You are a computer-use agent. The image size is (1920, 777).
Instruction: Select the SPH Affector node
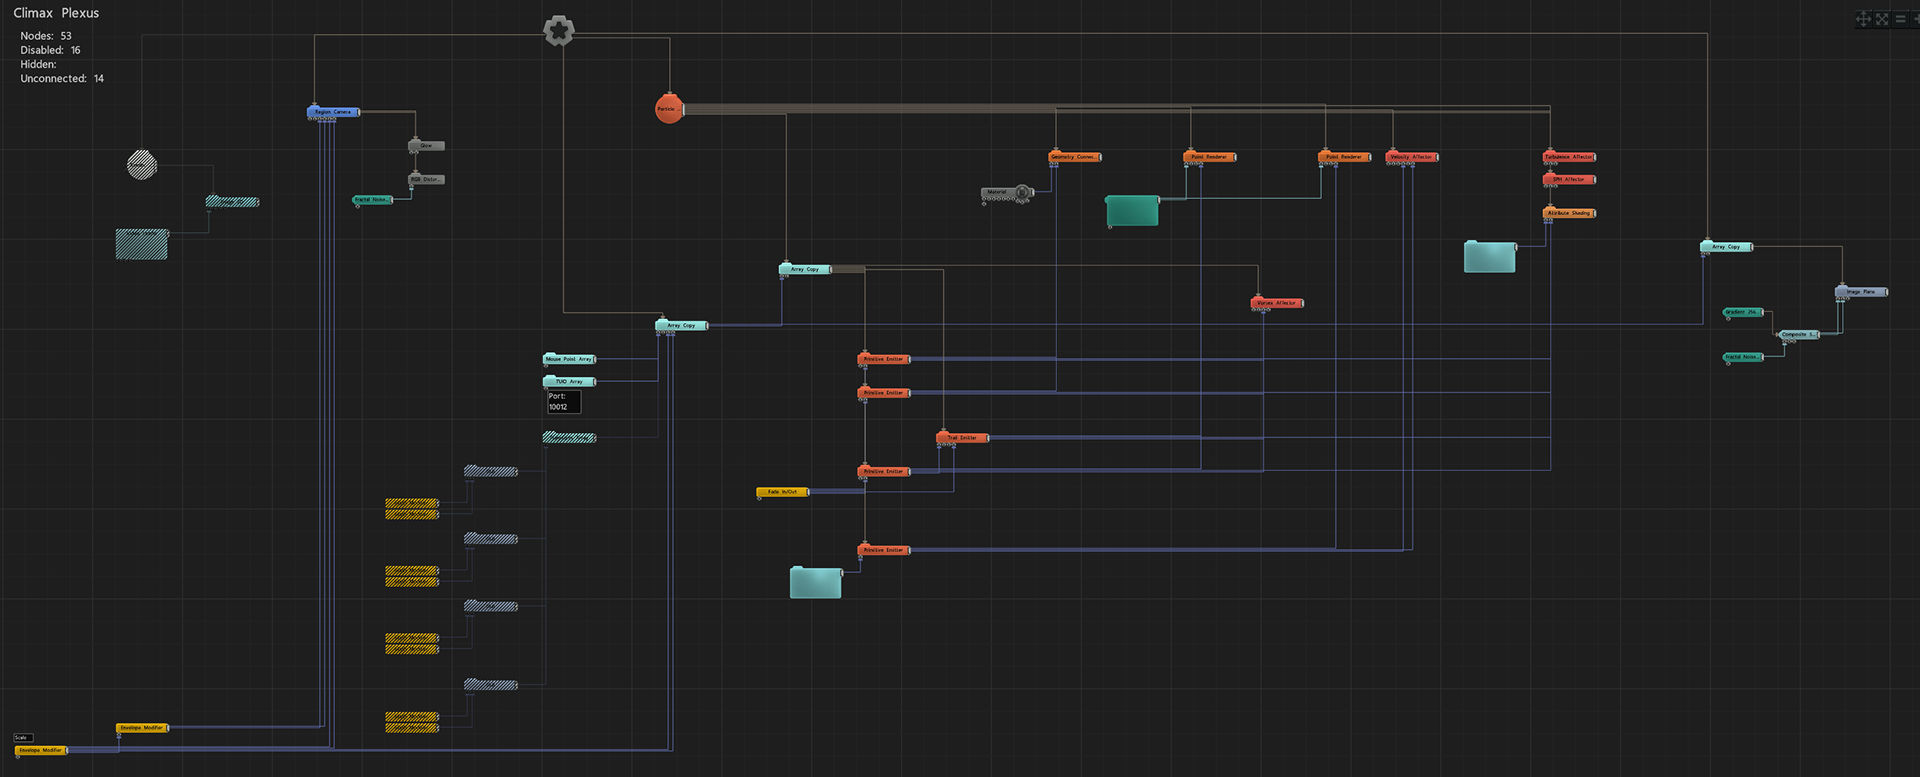click(1569, 180)
